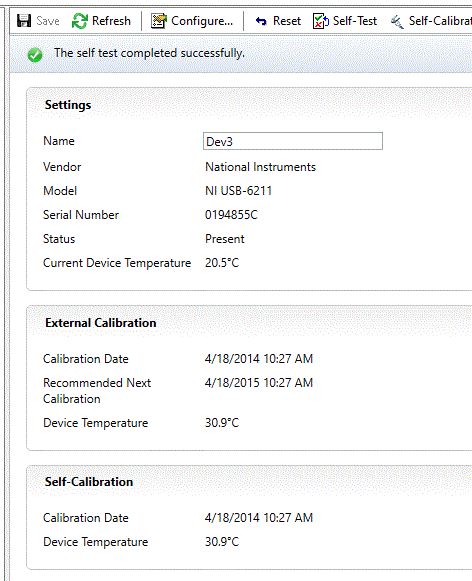Start Self-Calibrate from the toolbar

440,21
